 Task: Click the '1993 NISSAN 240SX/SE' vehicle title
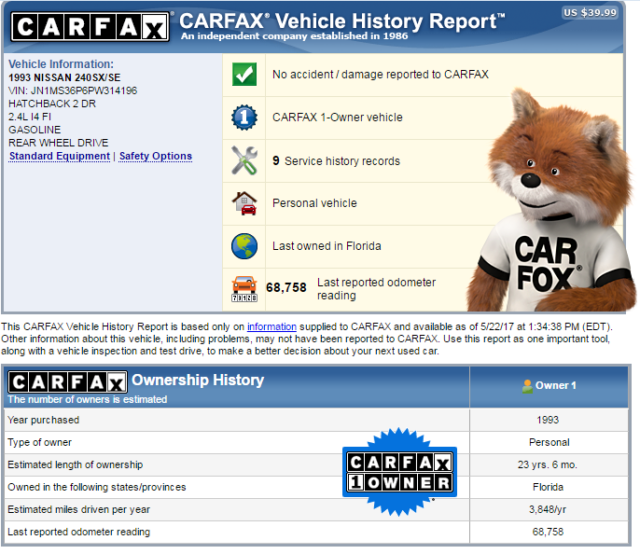click(64, 78)
